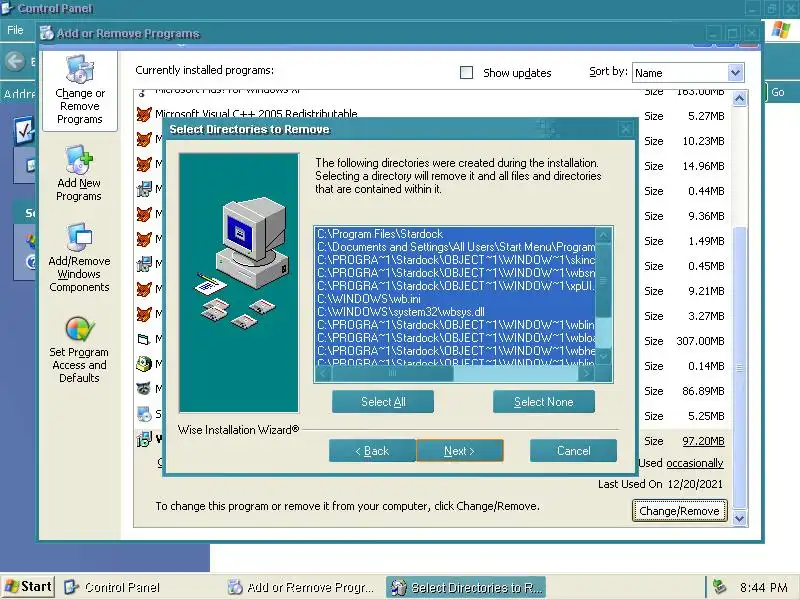Open Add New Programs section
This screenshot has height=600, width=800.
(x=79, y=174)
